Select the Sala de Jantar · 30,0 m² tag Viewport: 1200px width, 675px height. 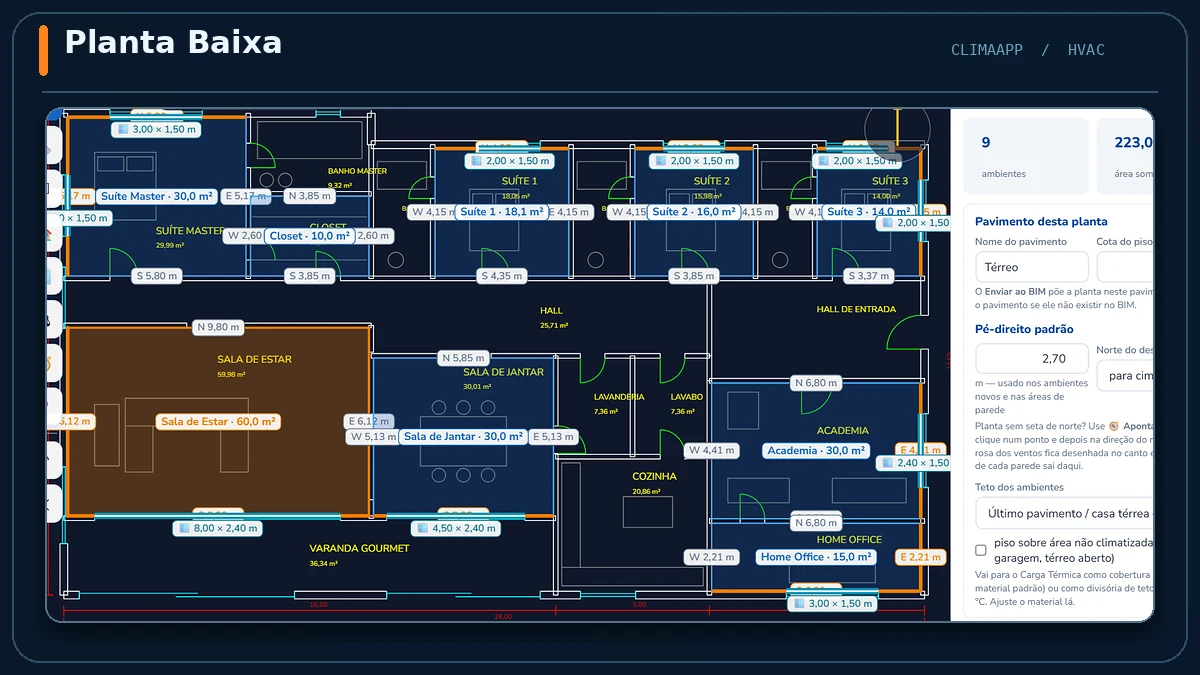(x=463, y=437)
